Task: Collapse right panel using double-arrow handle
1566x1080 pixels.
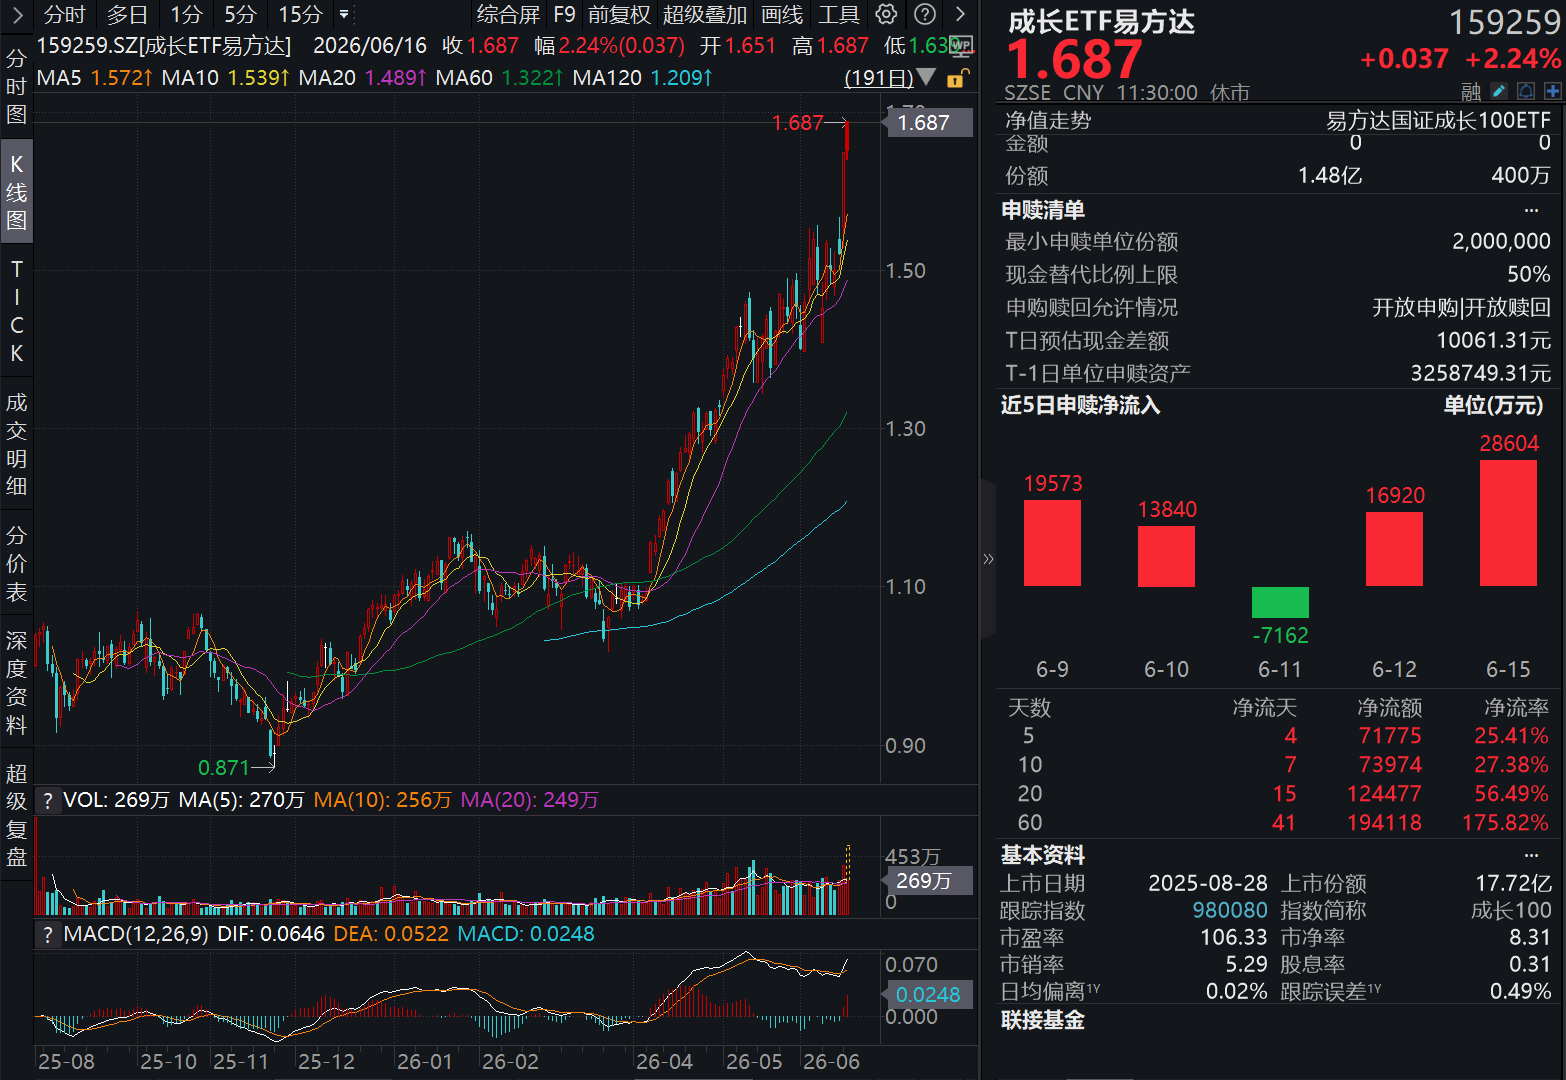Action: click(x=988, y=558)
